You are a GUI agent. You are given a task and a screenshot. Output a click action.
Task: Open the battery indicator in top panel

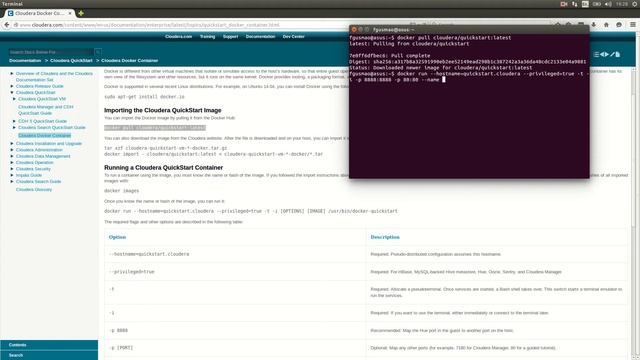[597, 4]
